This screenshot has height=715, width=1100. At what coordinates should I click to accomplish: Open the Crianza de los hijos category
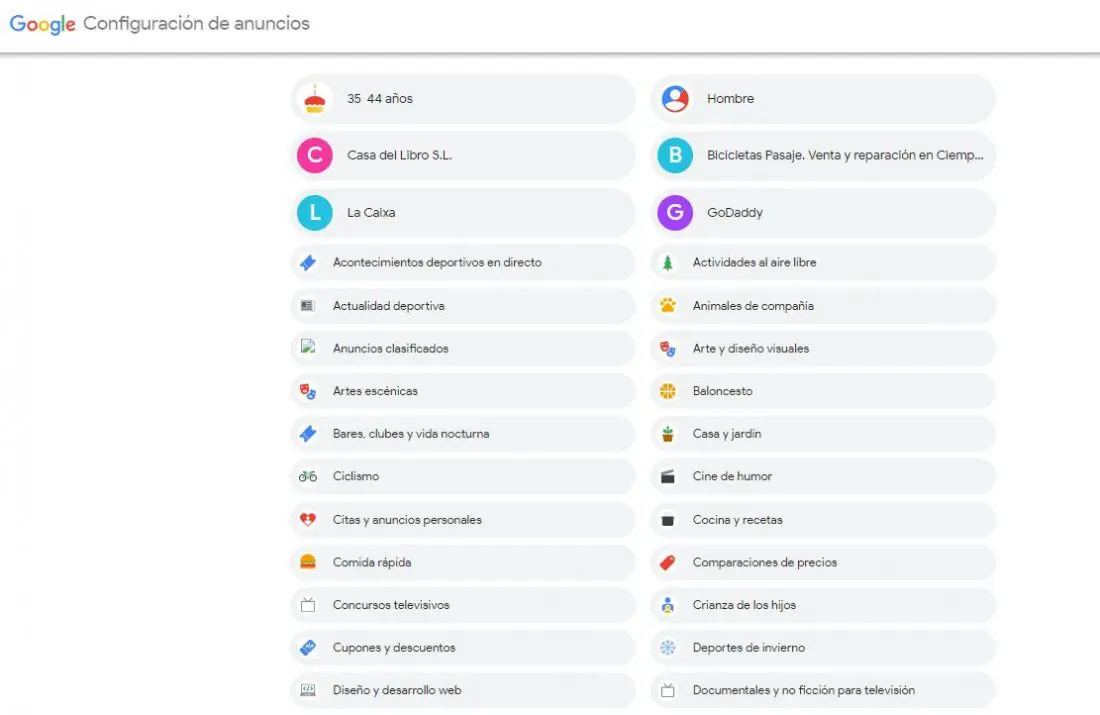(823, 605)
